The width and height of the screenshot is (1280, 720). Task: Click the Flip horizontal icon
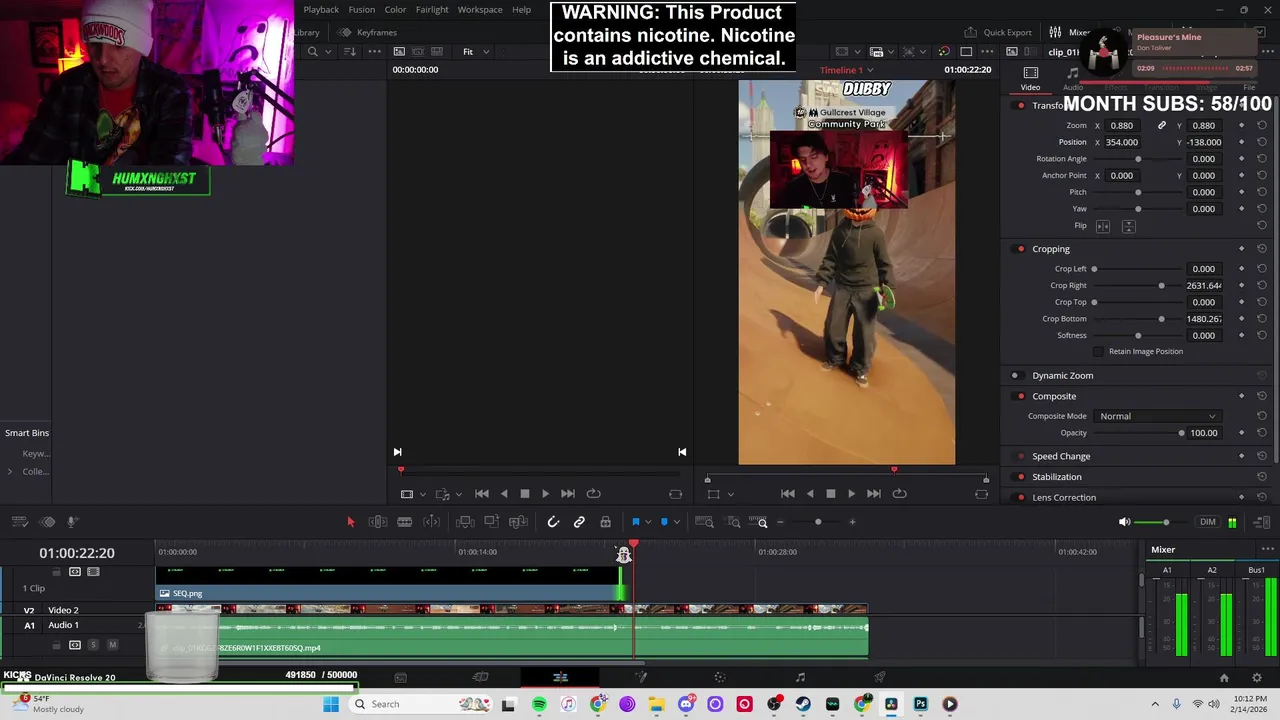(1103, 226)
